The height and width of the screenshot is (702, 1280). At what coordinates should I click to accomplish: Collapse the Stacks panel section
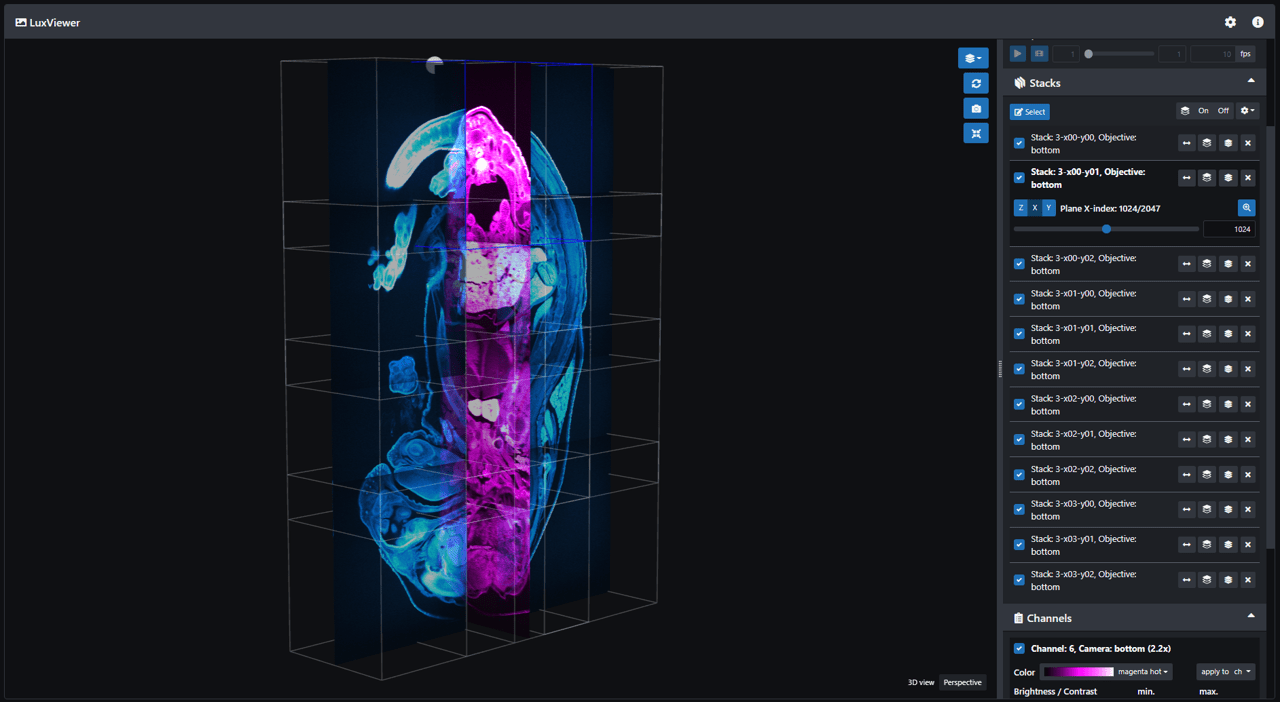point(1250,81)
